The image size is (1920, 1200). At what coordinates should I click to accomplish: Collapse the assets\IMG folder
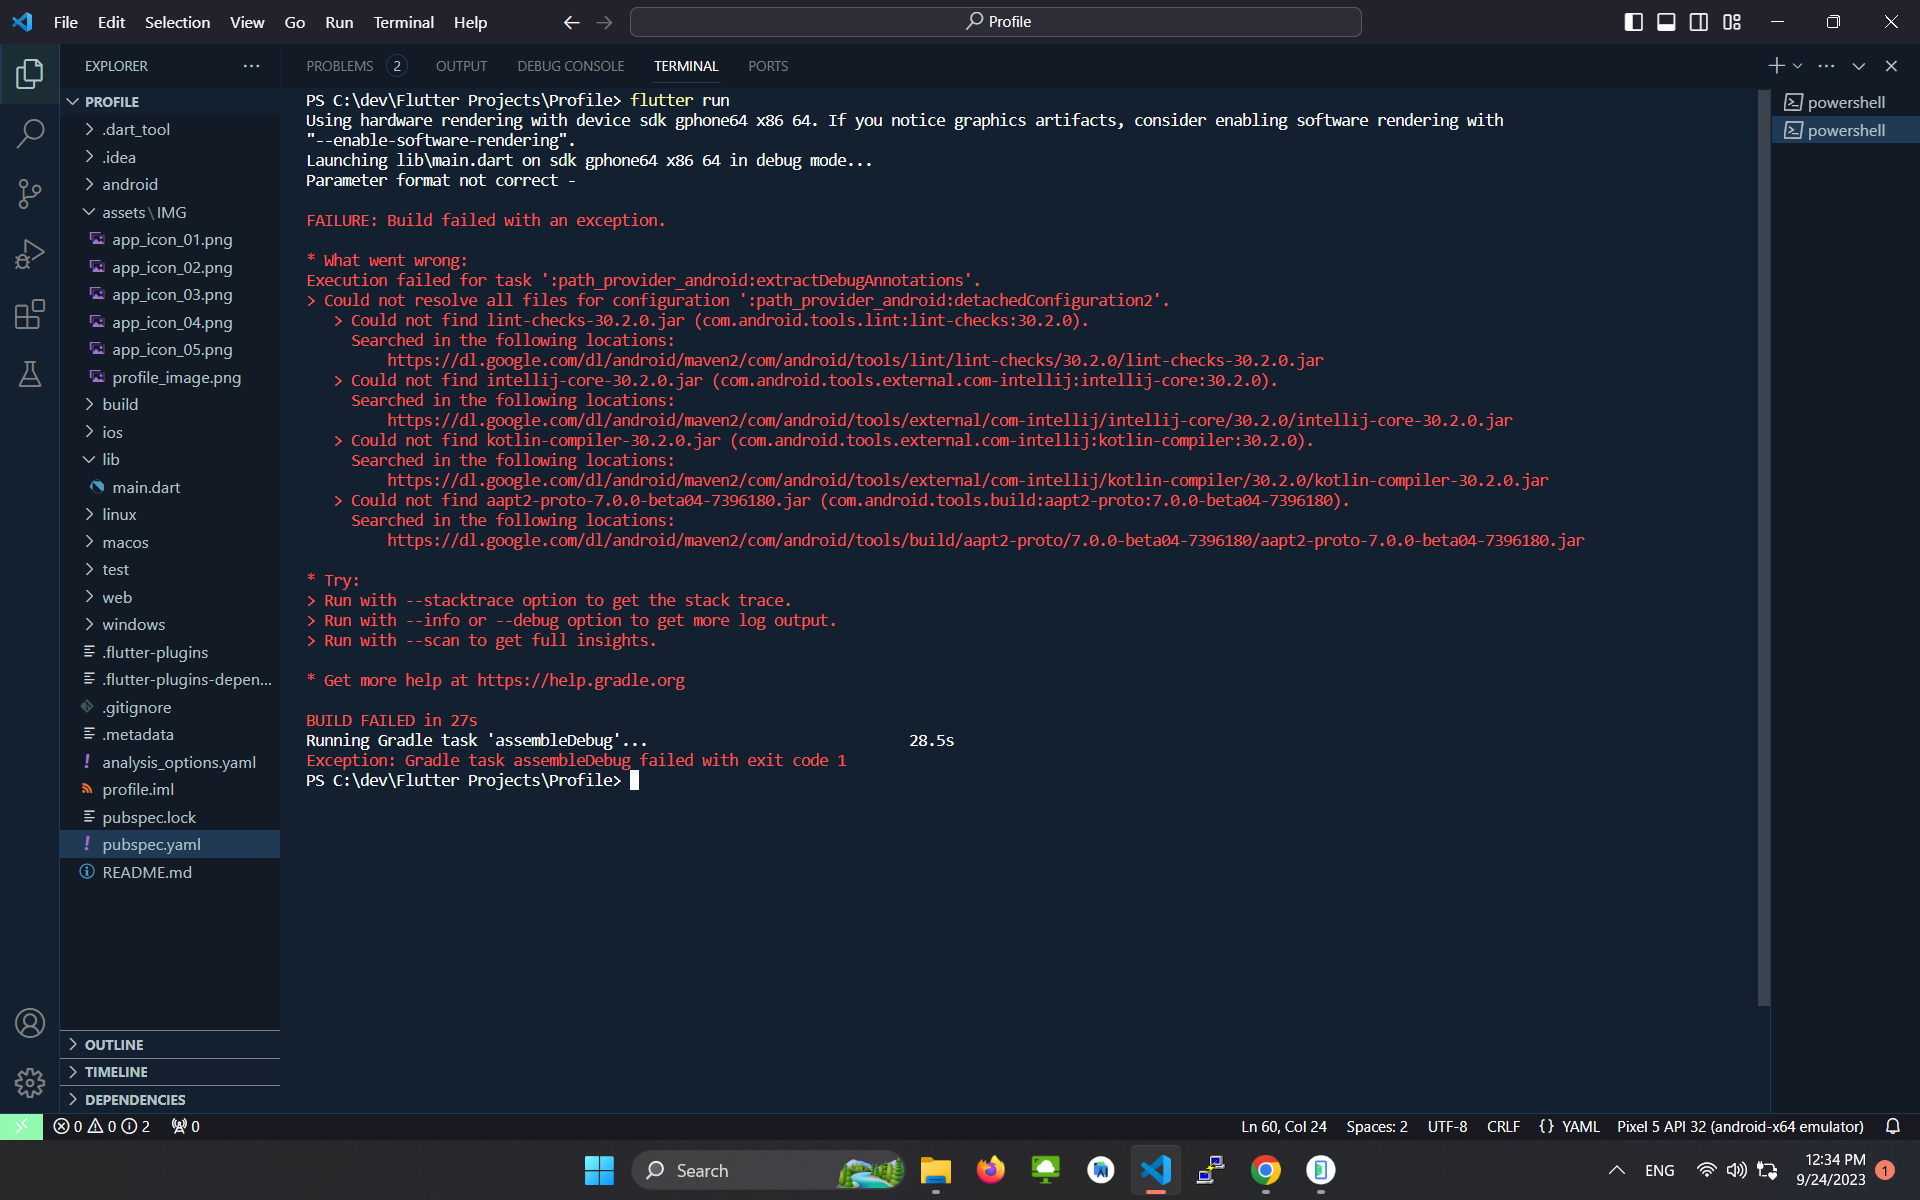(x=170, y=212)
